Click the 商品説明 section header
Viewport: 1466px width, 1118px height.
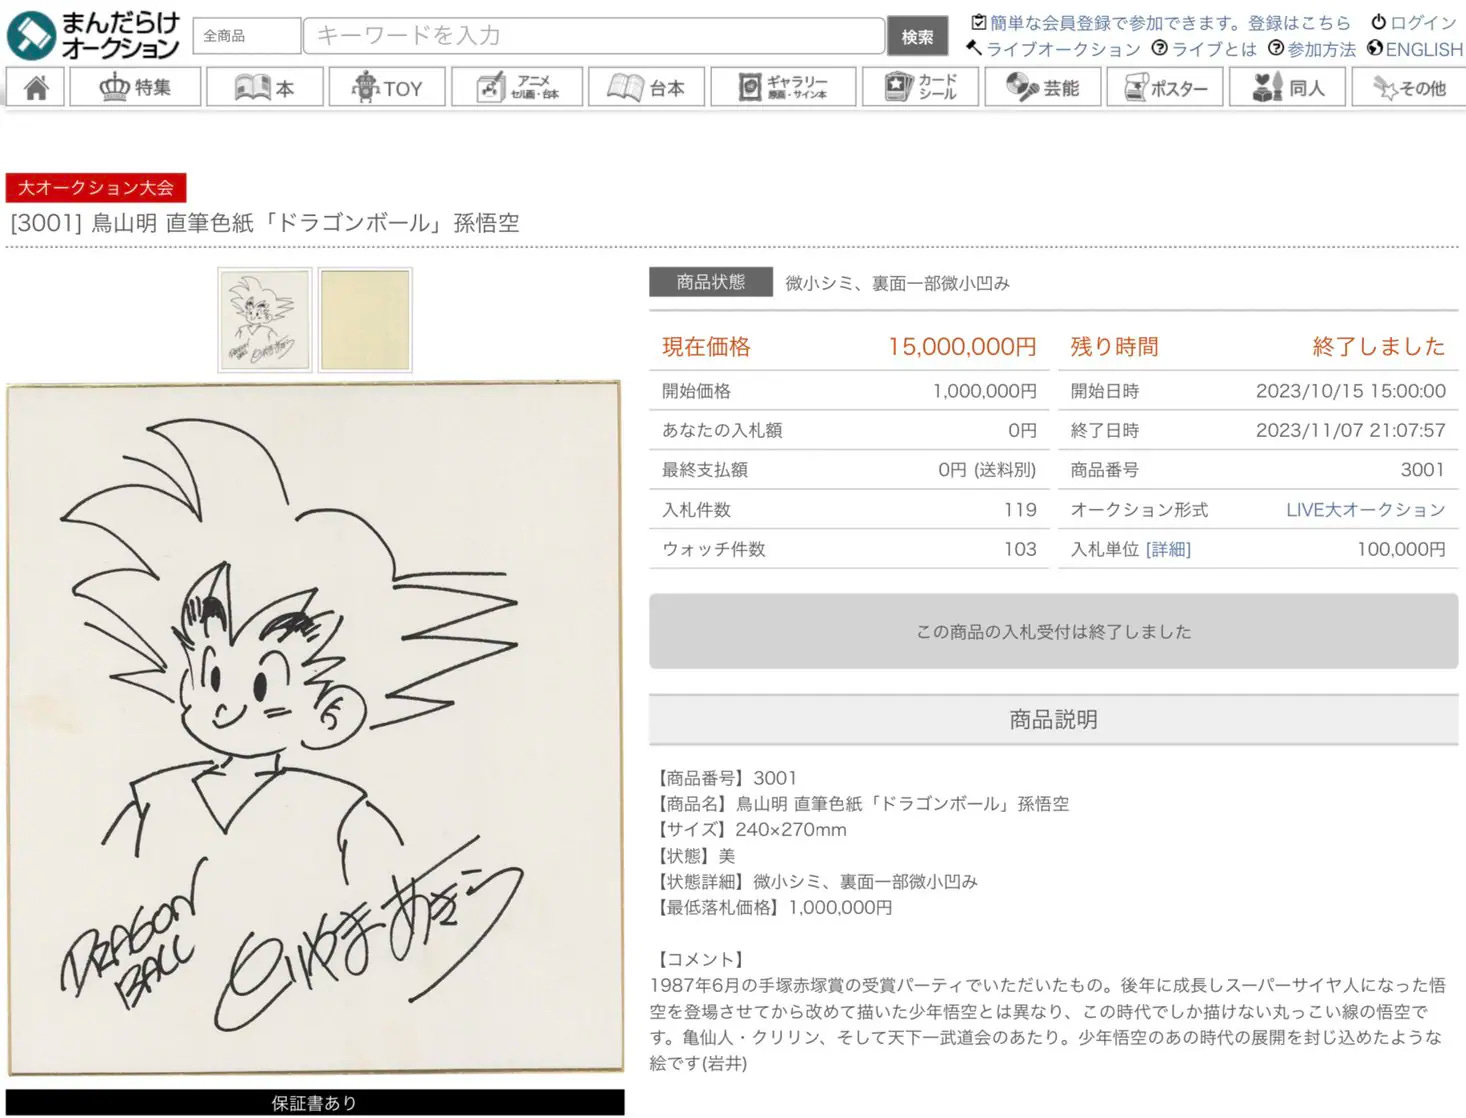(1053, 719)
